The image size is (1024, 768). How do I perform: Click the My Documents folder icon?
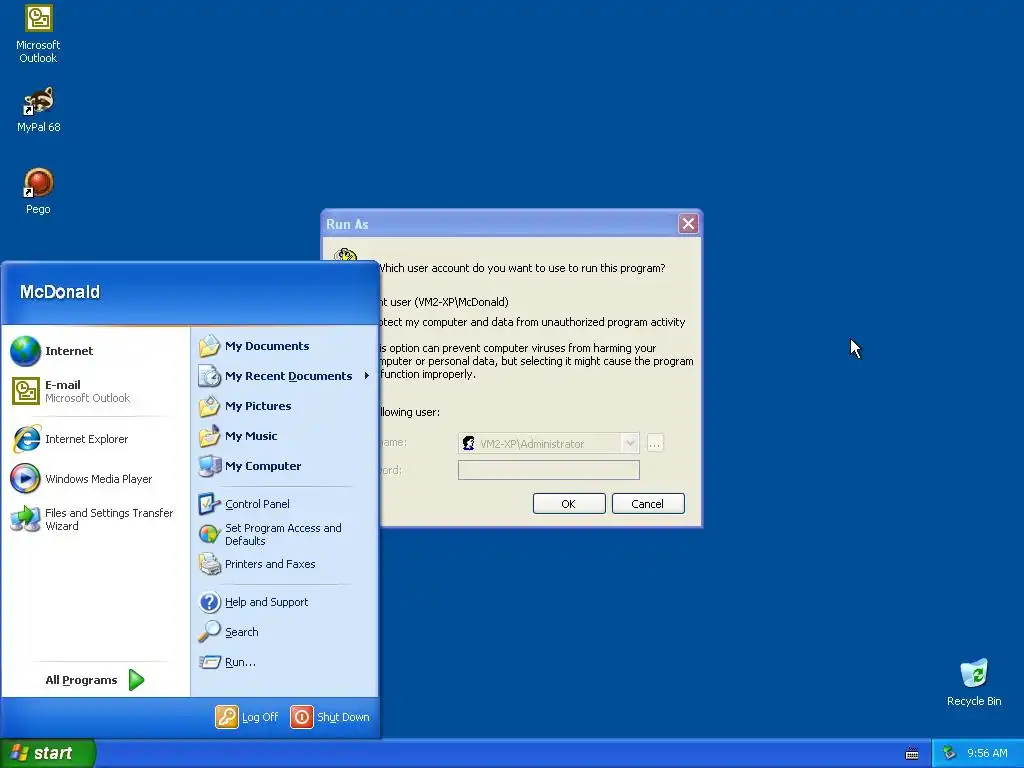click(210, 345)
